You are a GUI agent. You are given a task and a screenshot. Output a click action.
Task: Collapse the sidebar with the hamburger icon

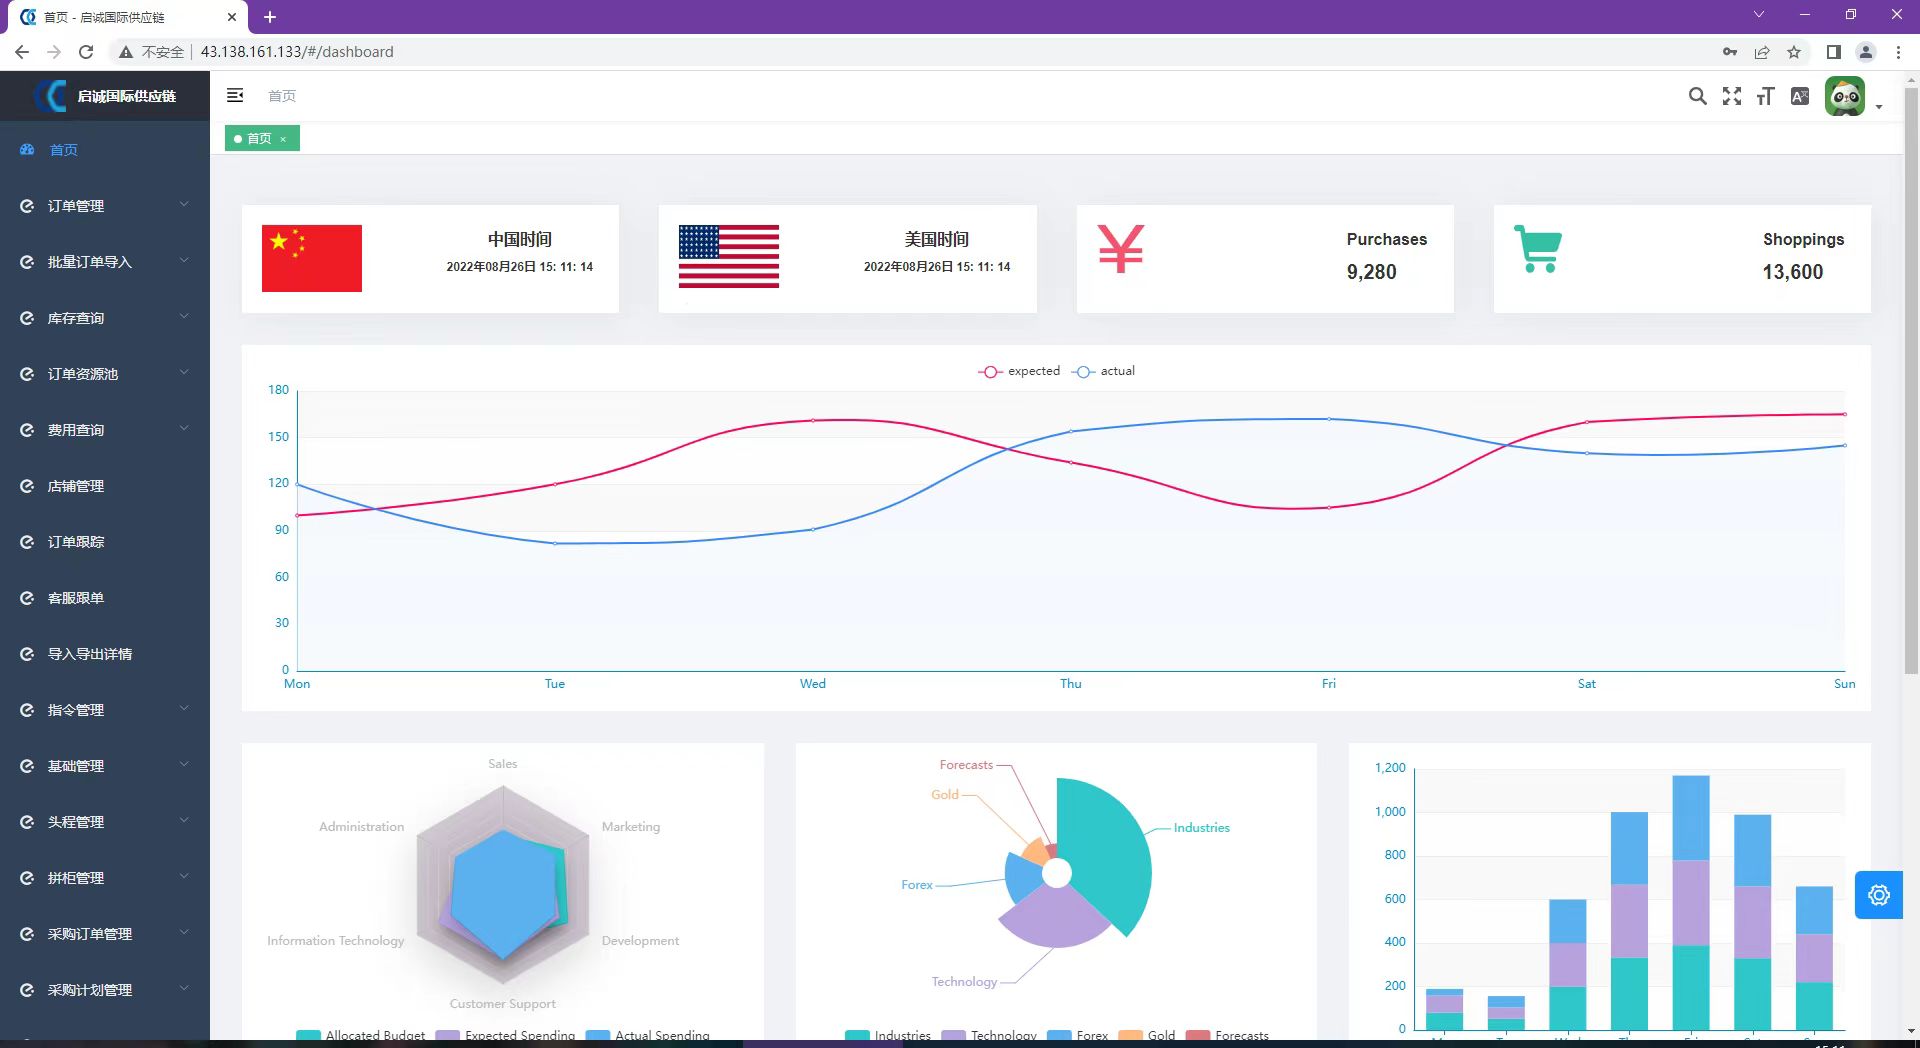pos(235,95)
